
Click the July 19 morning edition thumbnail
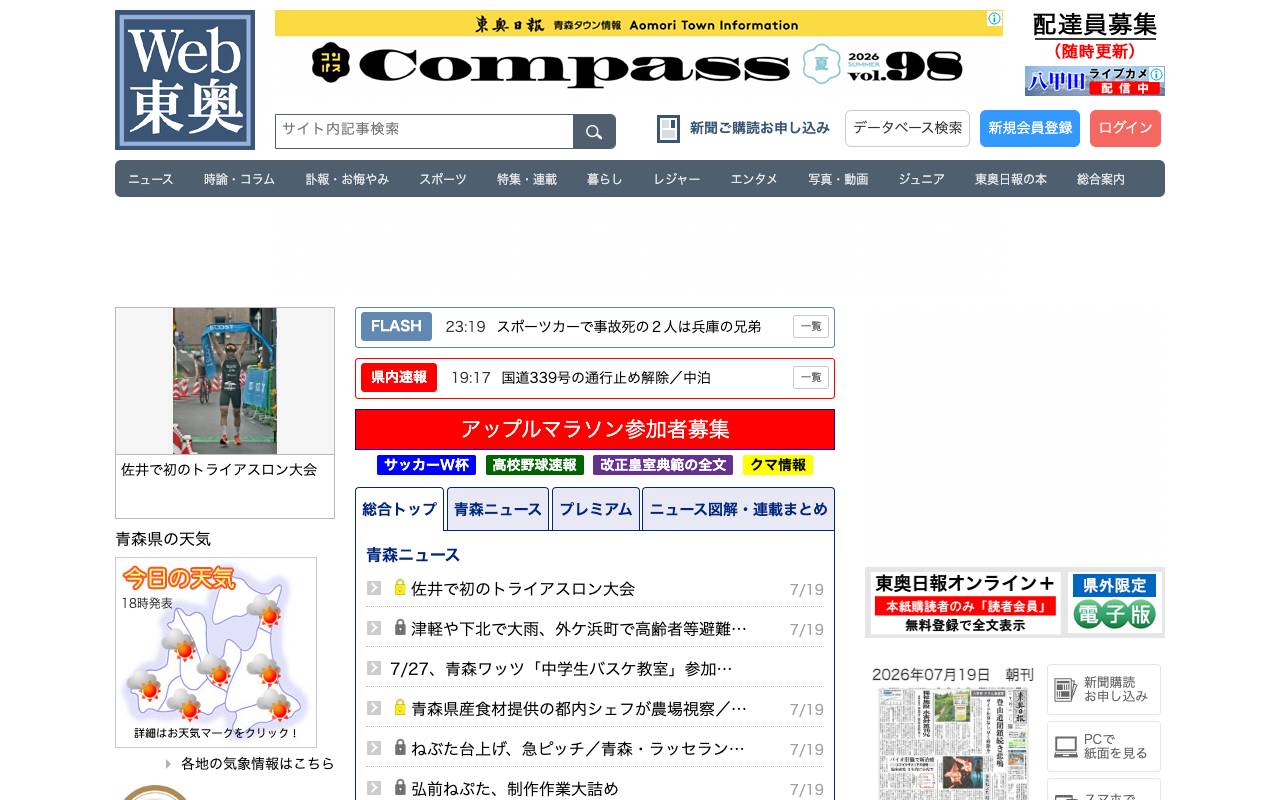click(954, 743)
